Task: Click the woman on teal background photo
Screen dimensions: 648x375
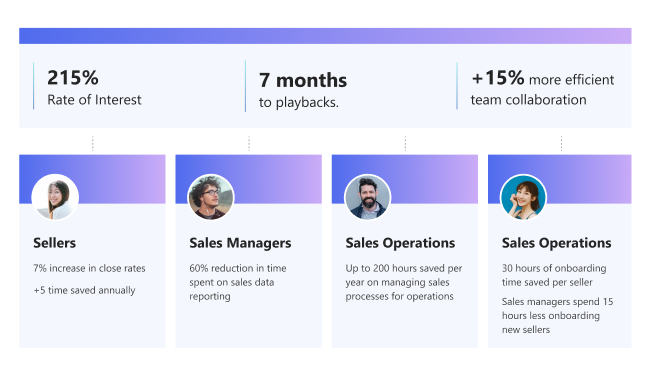Action: coord(523,197)
